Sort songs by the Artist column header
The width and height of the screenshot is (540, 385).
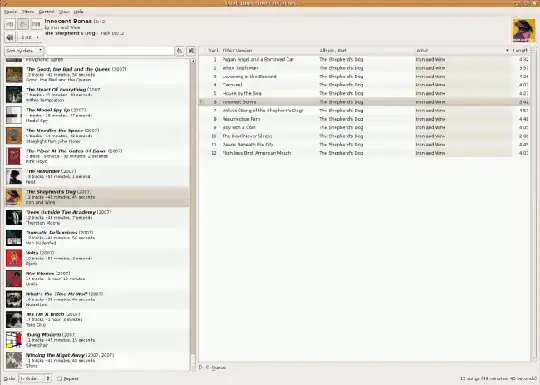[462, 51]
